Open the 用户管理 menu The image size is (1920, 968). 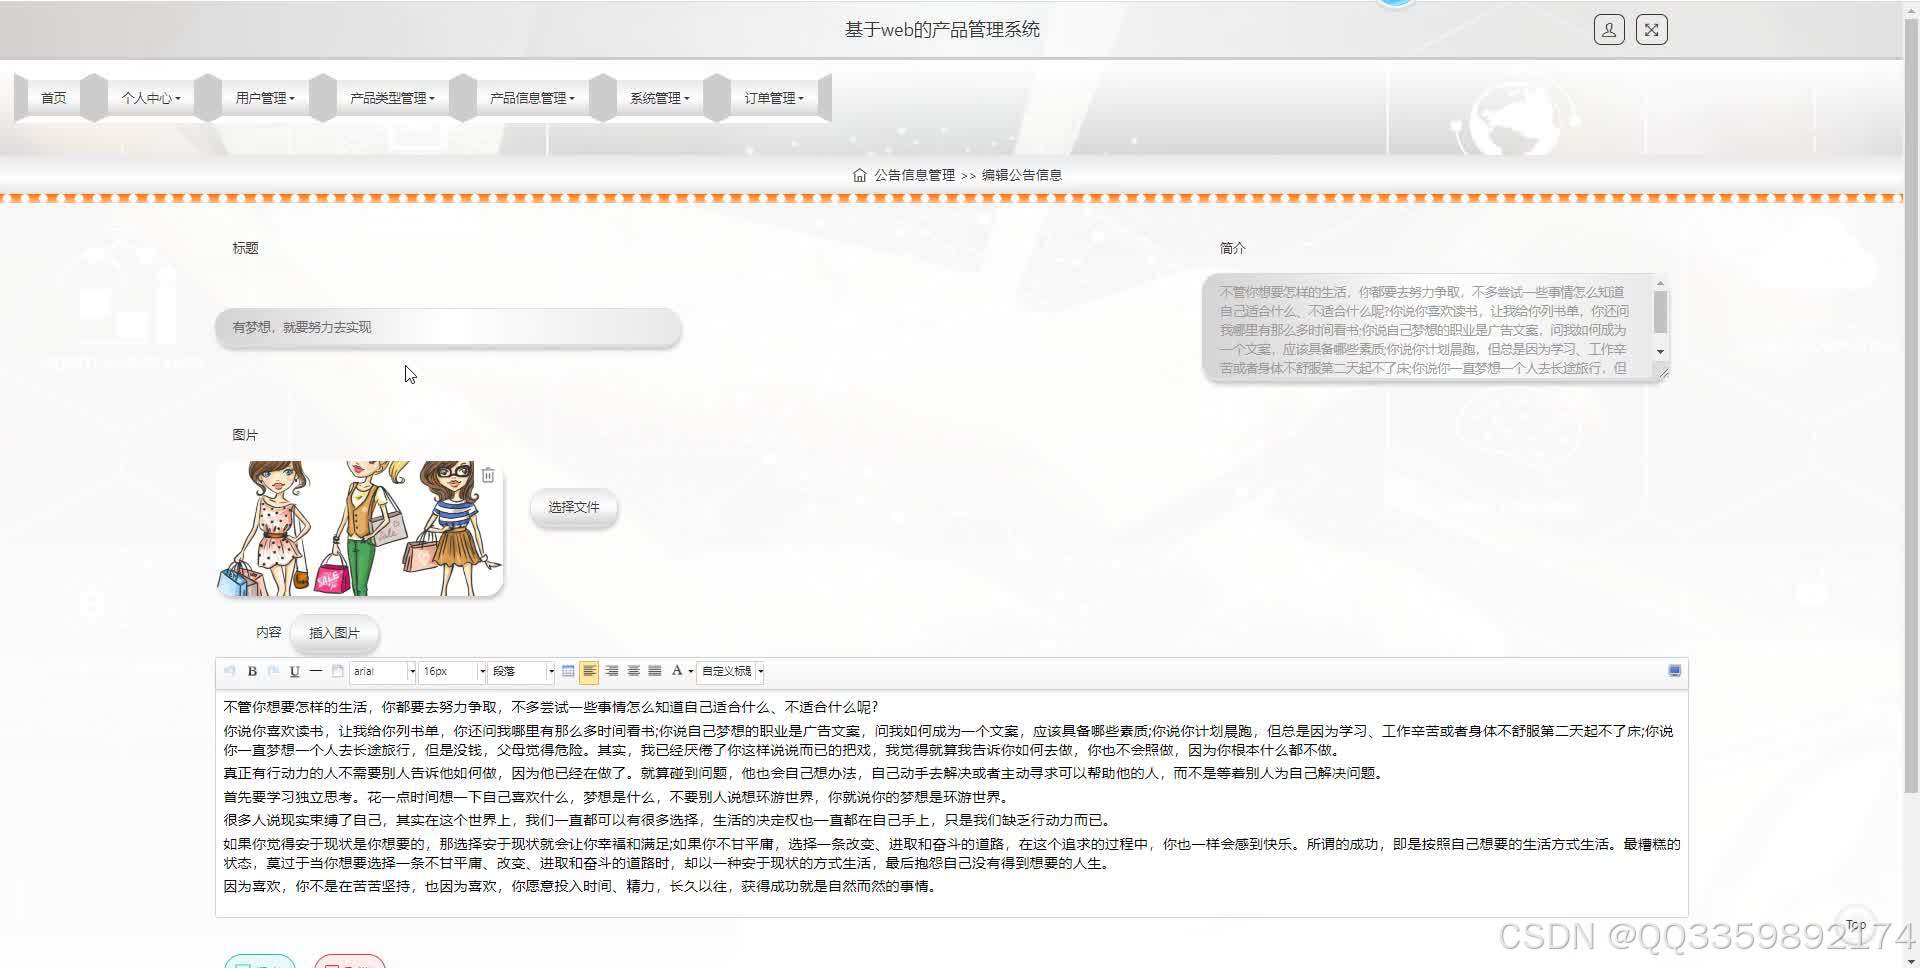(265, 98)
